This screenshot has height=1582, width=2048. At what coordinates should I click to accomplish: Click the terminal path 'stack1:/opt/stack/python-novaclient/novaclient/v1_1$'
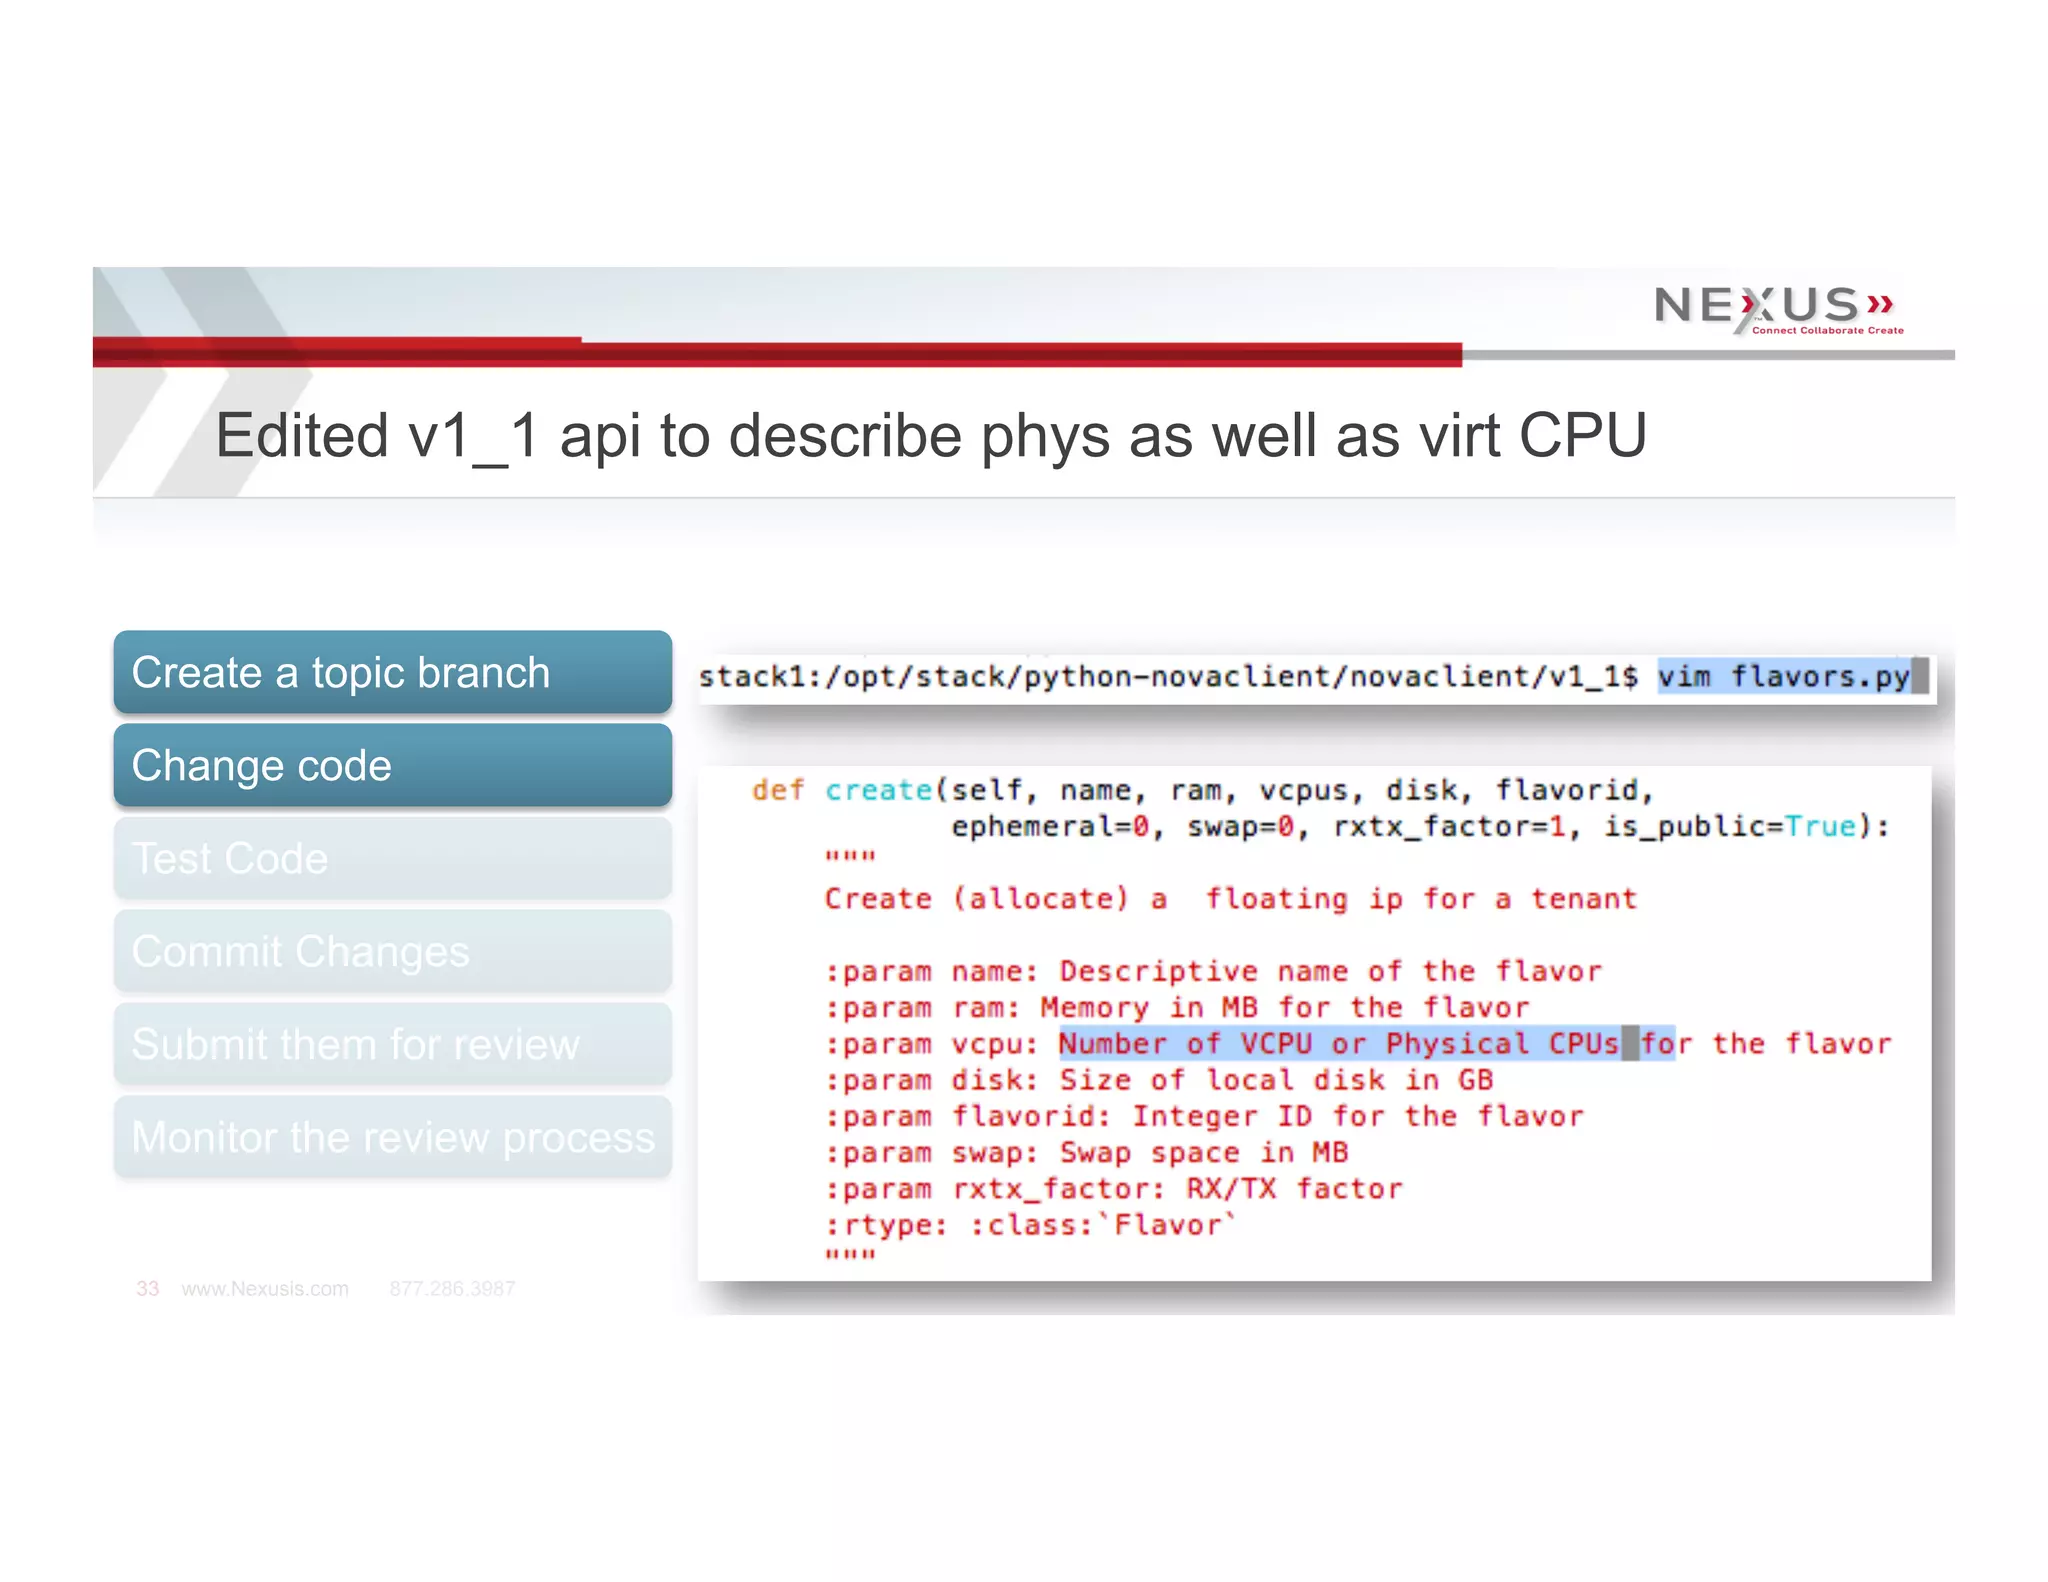(x=1168, y=677)
